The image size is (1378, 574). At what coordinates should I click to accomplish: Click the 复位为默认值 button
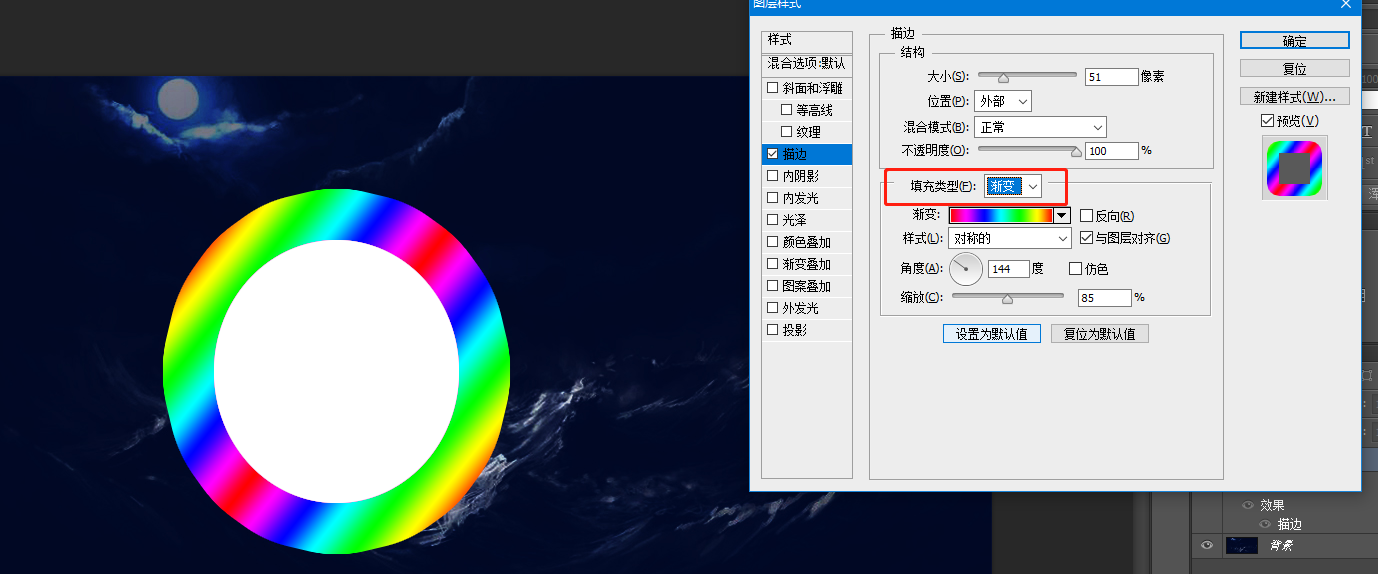point(1100,334)
